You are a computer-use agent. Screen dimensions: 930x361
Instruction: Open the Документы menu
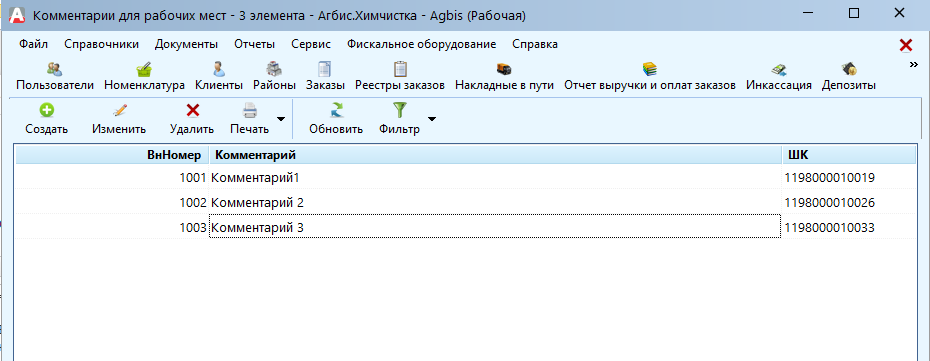tap(186, 44)
